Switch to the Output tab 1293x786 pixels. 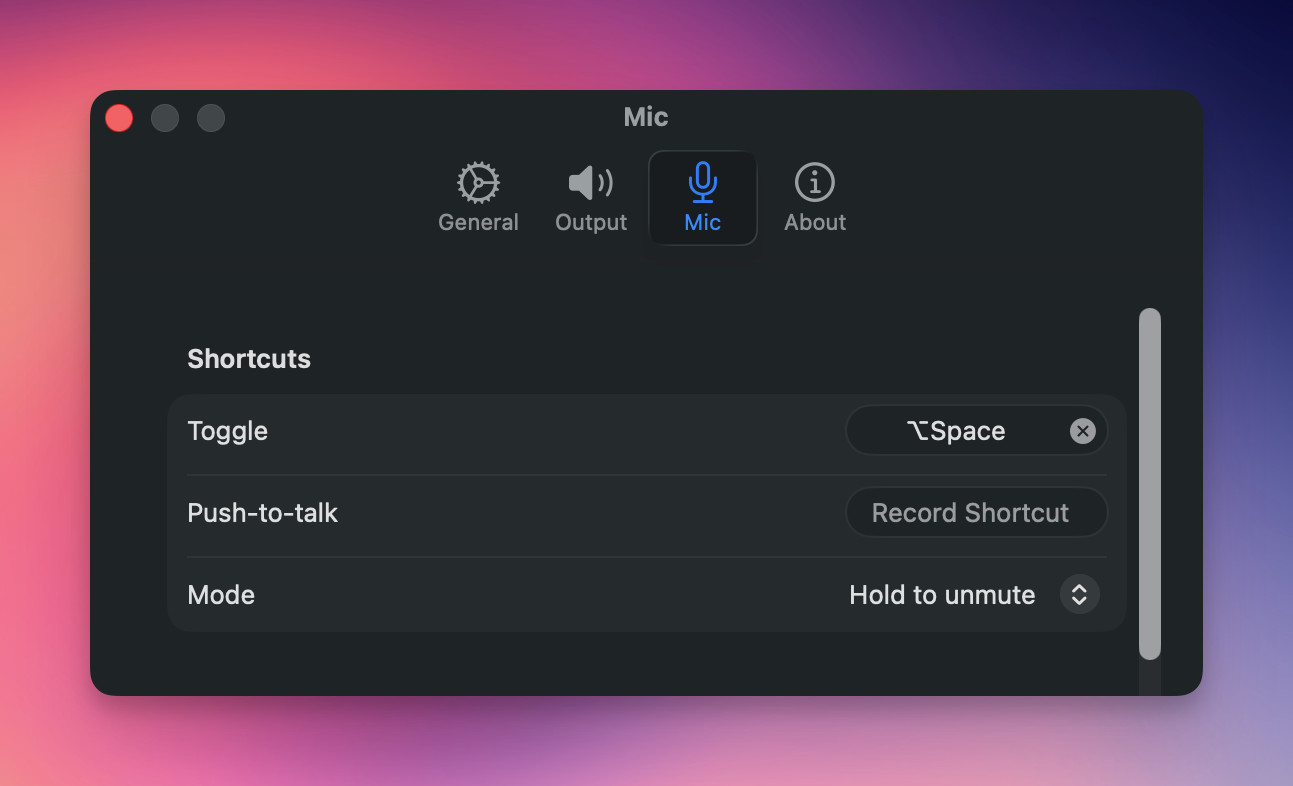(x=591, y=198)
